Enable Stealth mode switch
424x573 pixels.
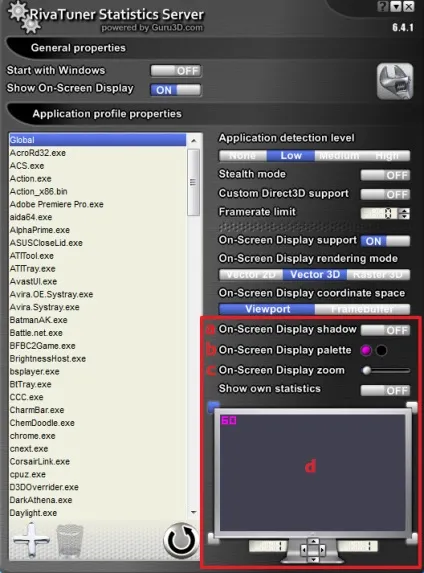(x=385, y=175)
